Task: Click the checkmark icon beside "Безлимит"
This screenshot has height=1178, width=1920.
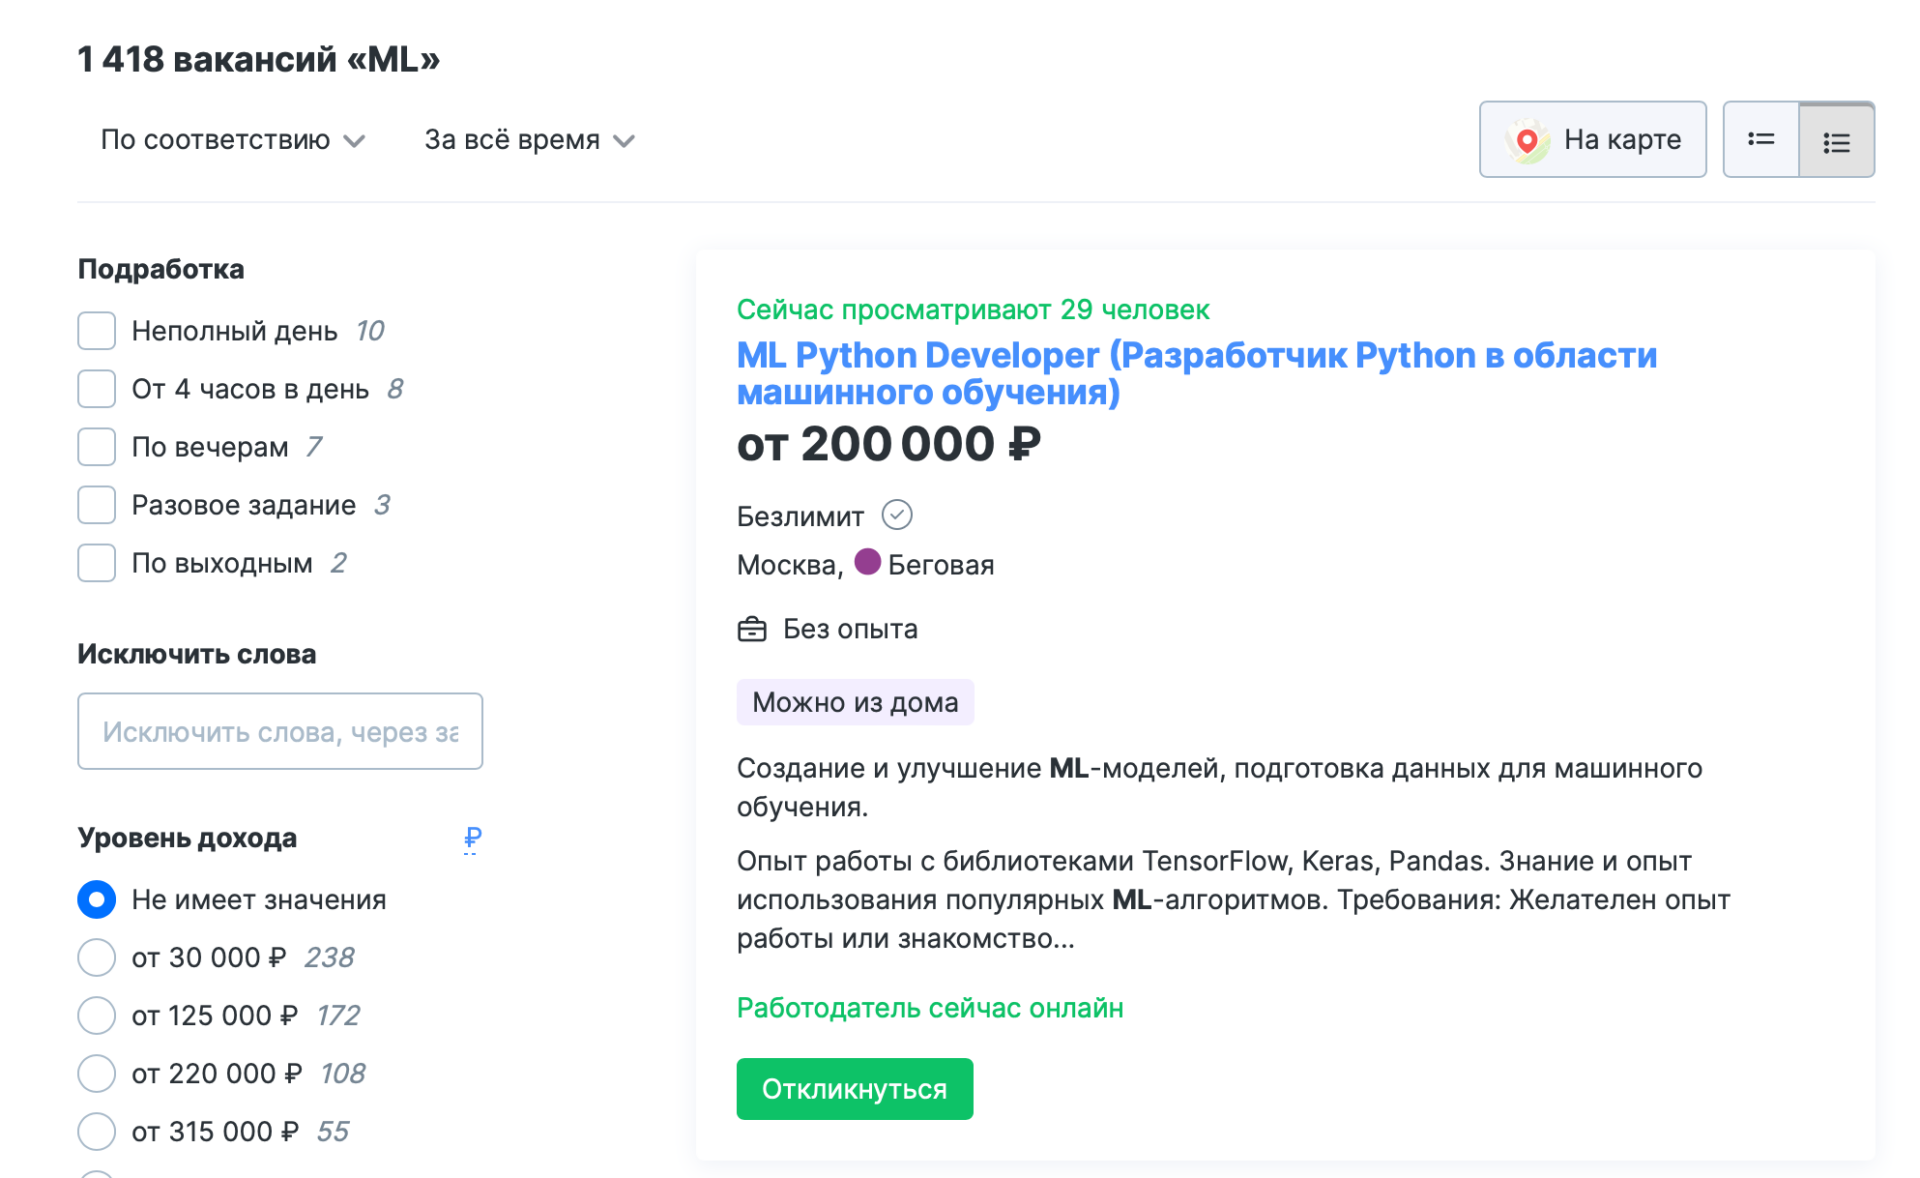Action: [898, 515]
